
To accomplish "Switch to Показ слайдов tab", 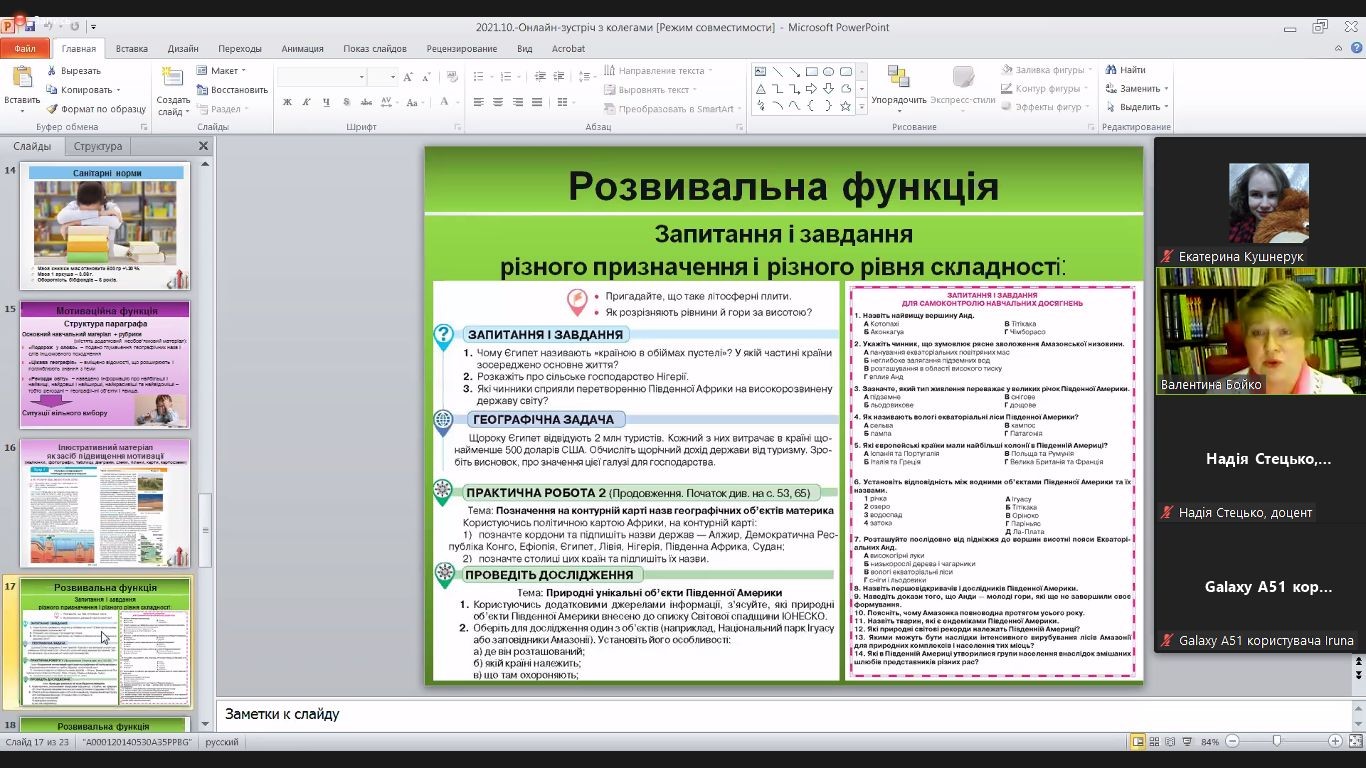I will [x=375, y=48].
